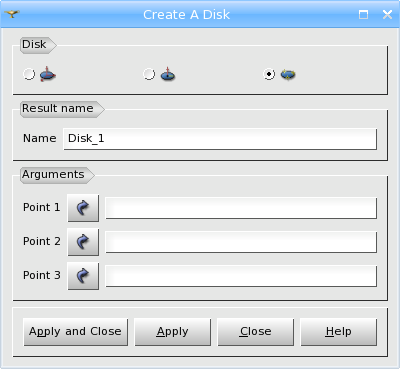This screenshot has width=400, height=369.
Task: Focus the Point 1 text field
Action: pyautogui.click(x=241, y=208)
